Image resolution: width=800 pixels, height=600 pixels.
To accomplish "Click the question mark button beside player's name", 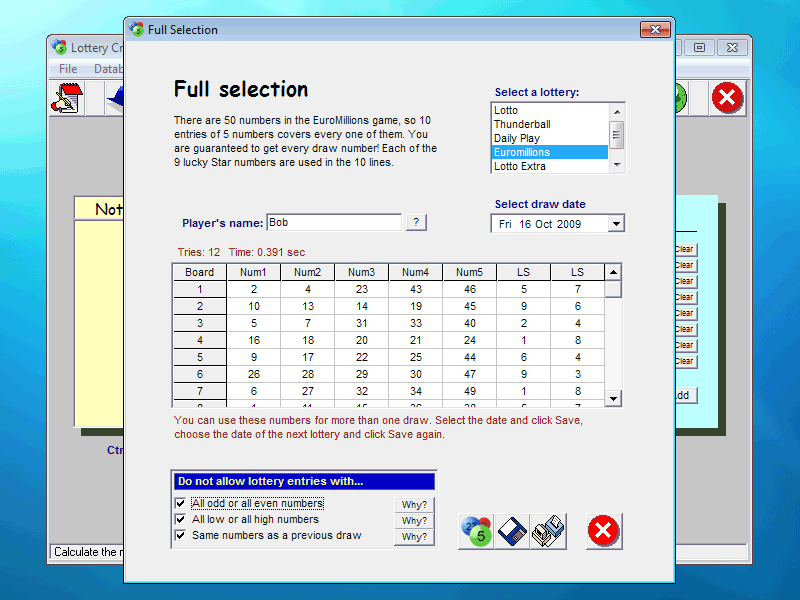I will (x=417, y=222).
